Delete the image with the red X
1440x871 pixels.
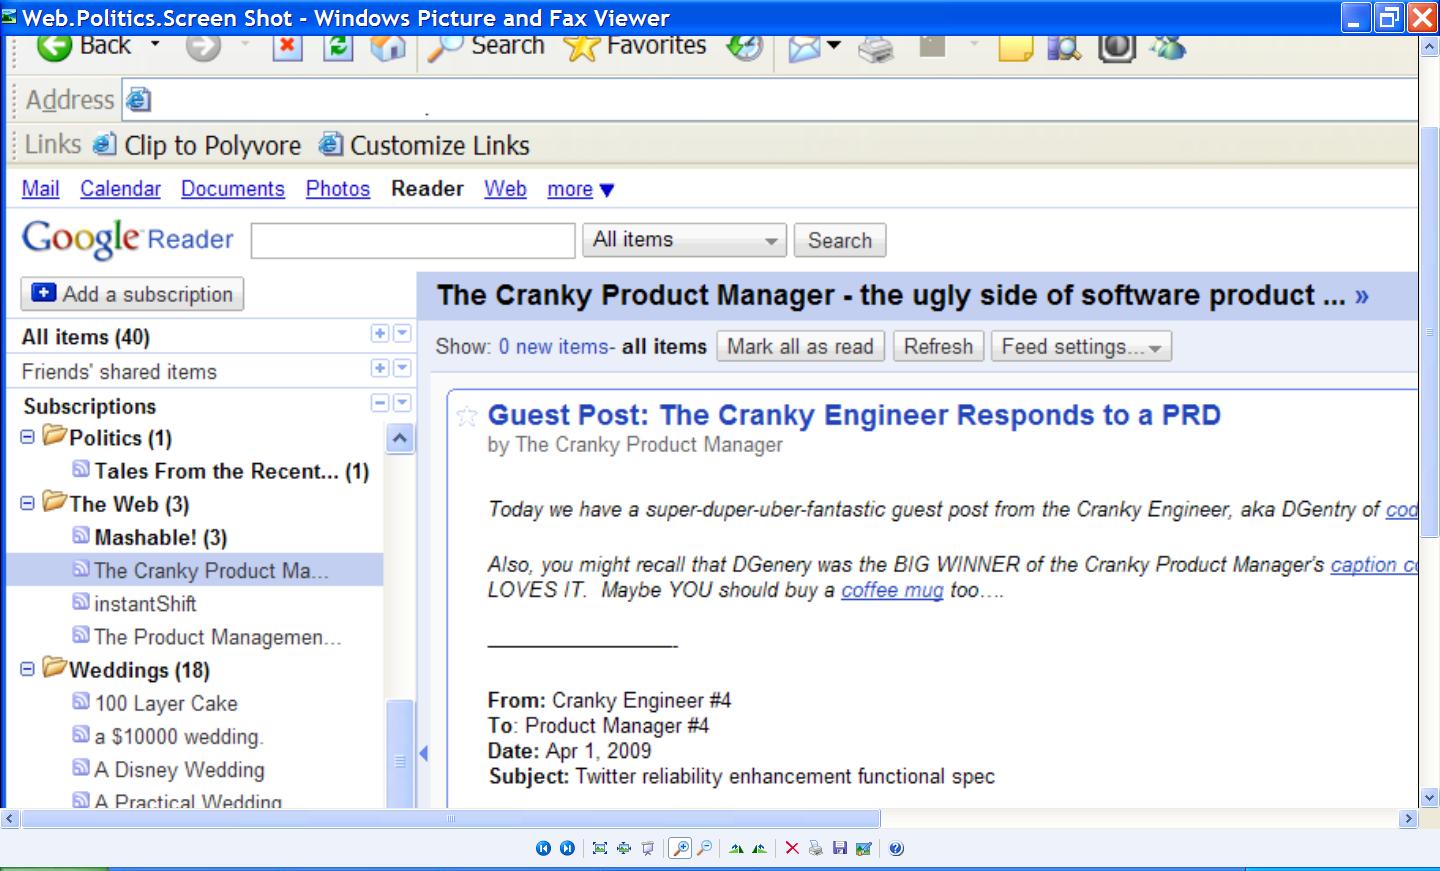click(x=792, y=848)
